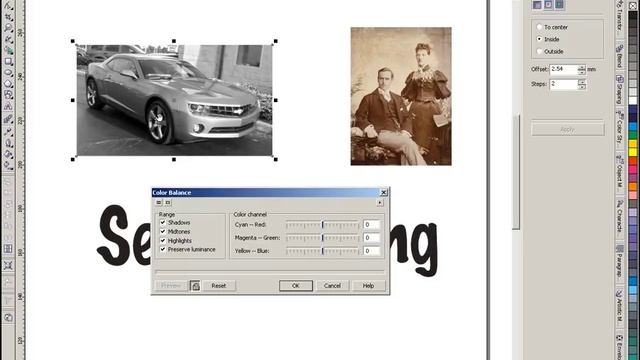Switch Color Balance to dual preview windows

coord(159,202)
